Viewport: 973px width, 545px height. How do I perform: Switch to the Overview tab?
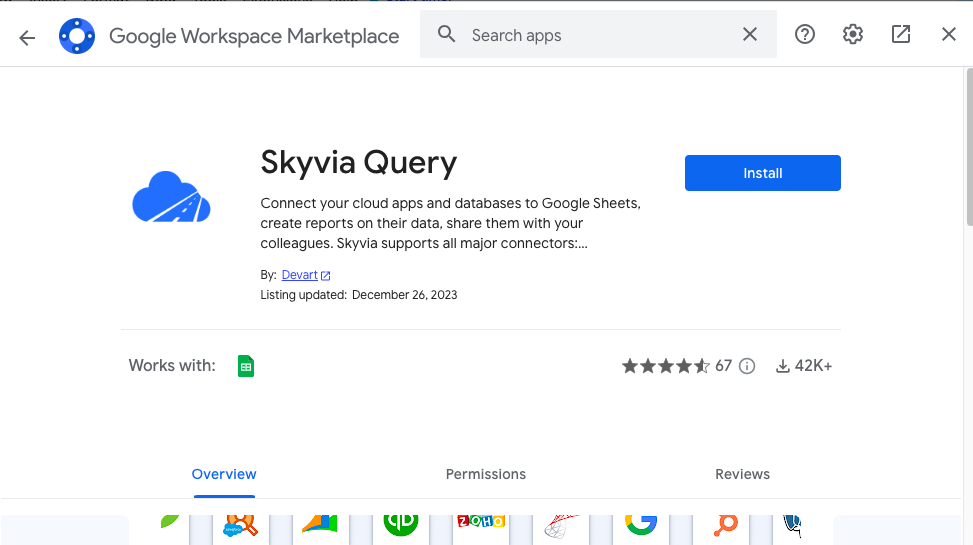point(224,474)
